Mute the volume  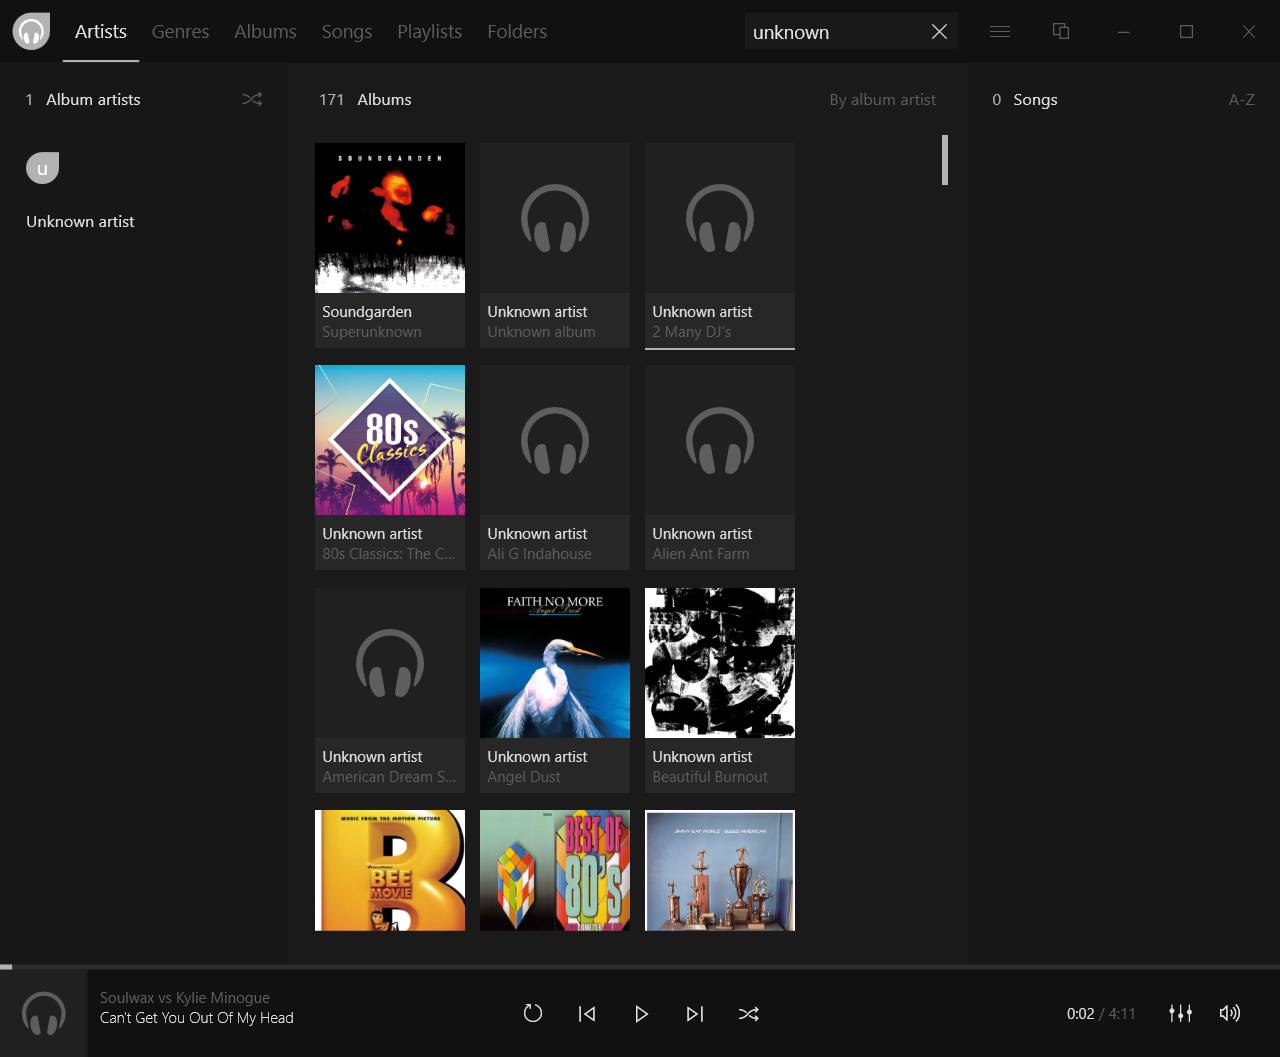click(x=1229, y=1013)
